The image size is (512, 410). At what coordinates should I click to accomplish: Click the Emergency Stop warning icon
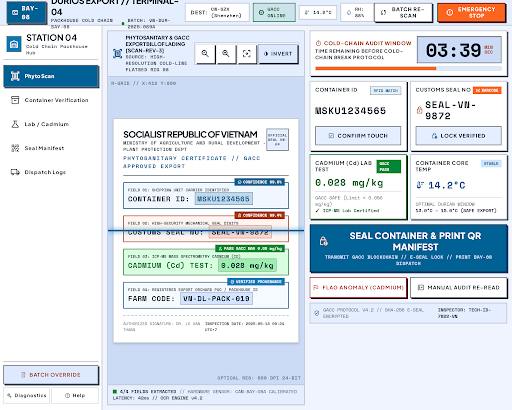450,13
